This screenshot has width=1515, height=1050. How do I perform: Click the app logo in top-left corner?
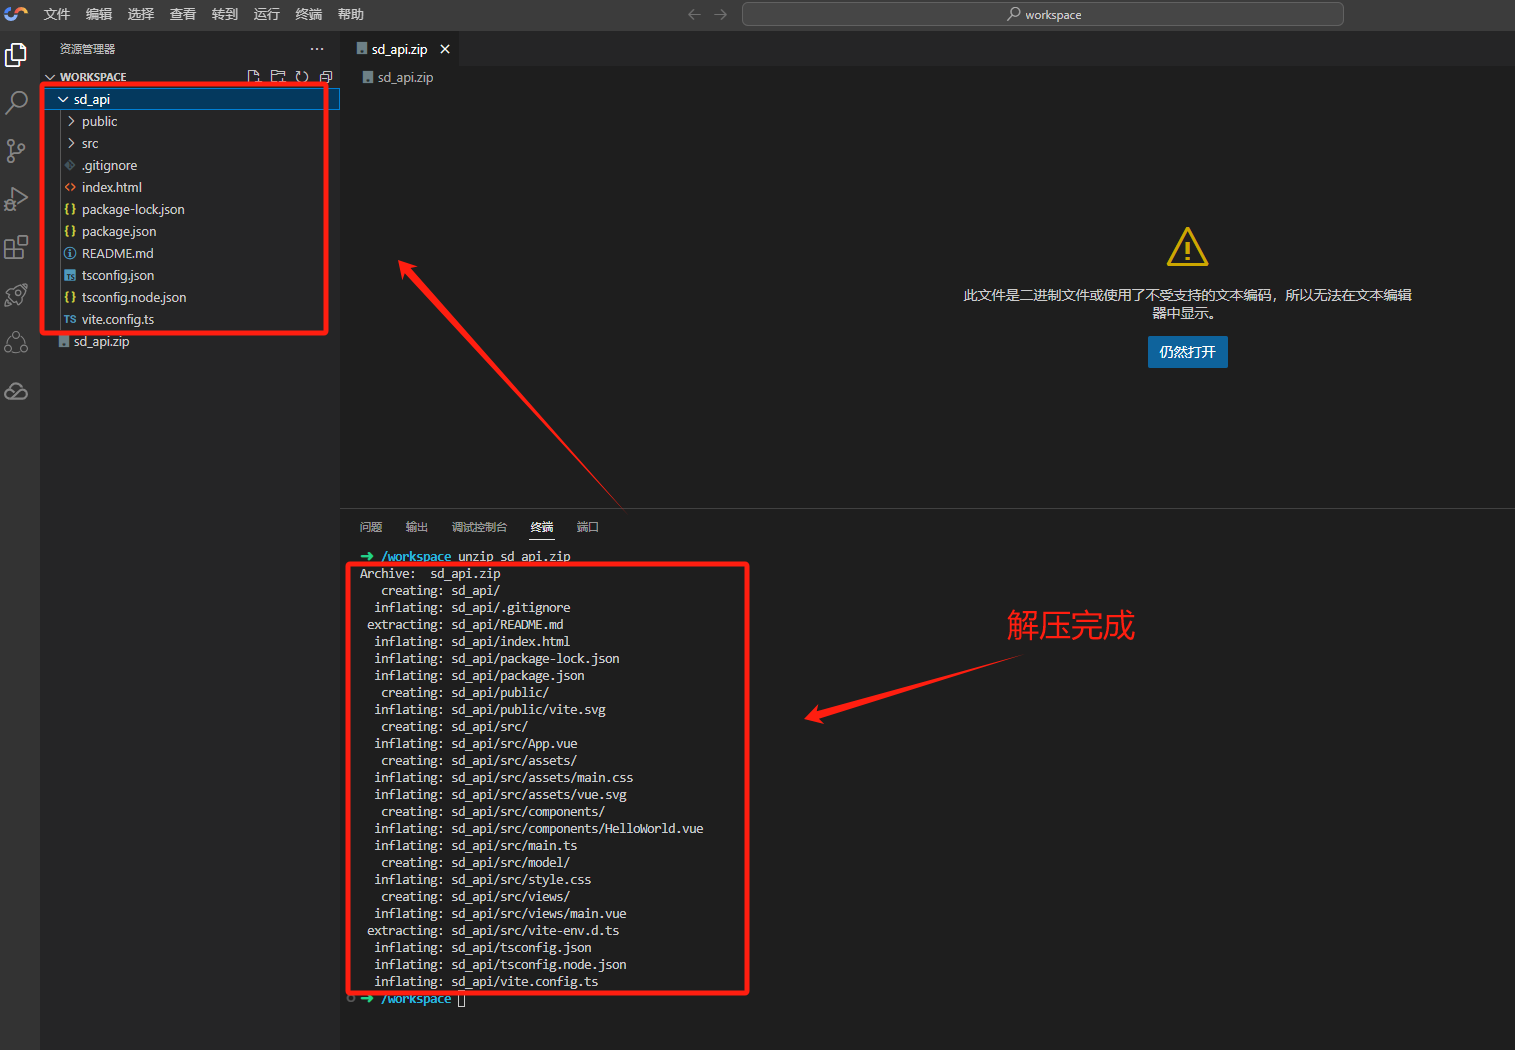(16, 14)
